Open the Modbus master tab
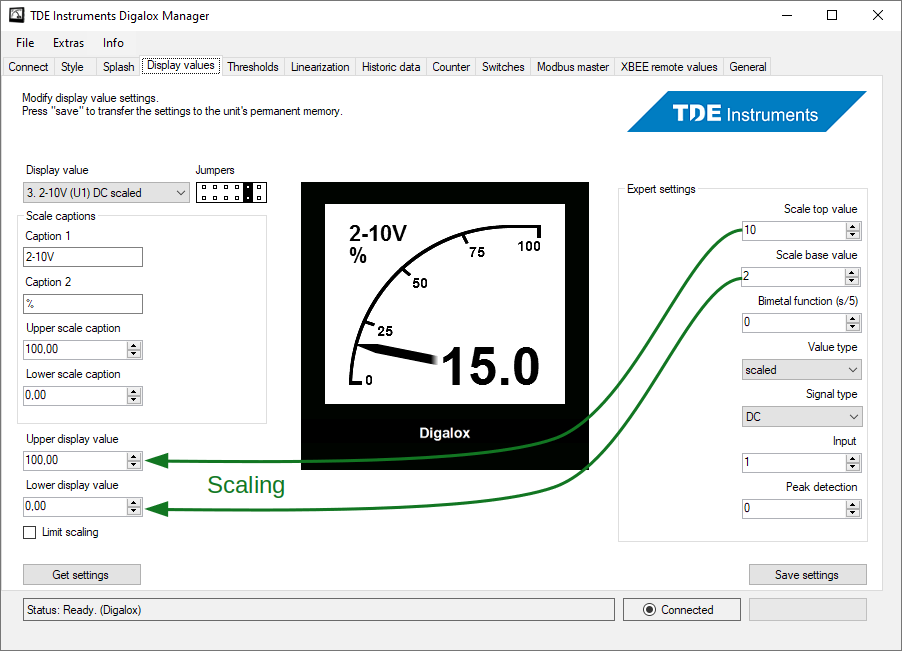 (573, 67)
